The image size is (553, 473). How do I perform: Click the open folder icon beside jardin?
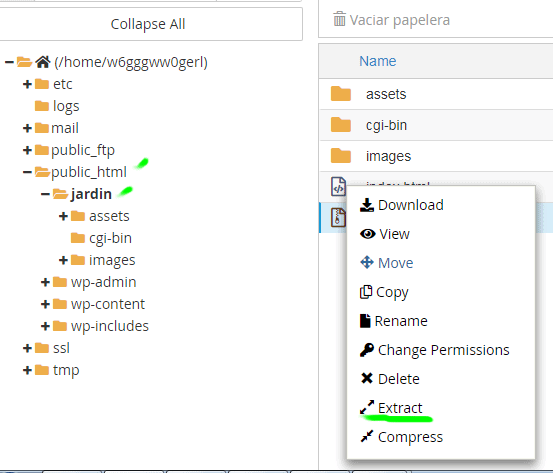[61, 194]
